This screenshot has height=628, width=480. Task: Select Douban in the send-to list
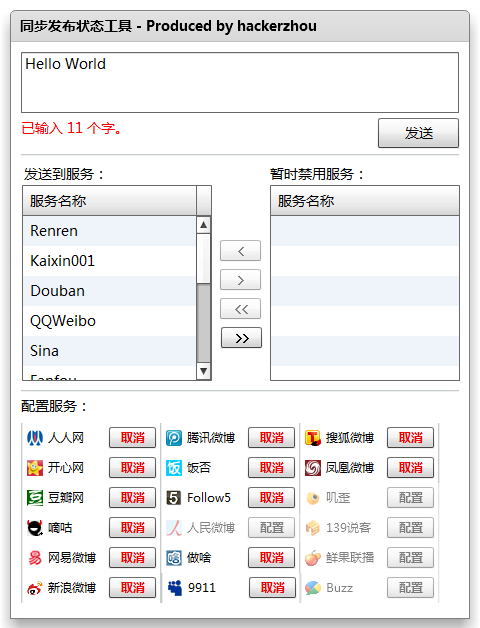109,291
